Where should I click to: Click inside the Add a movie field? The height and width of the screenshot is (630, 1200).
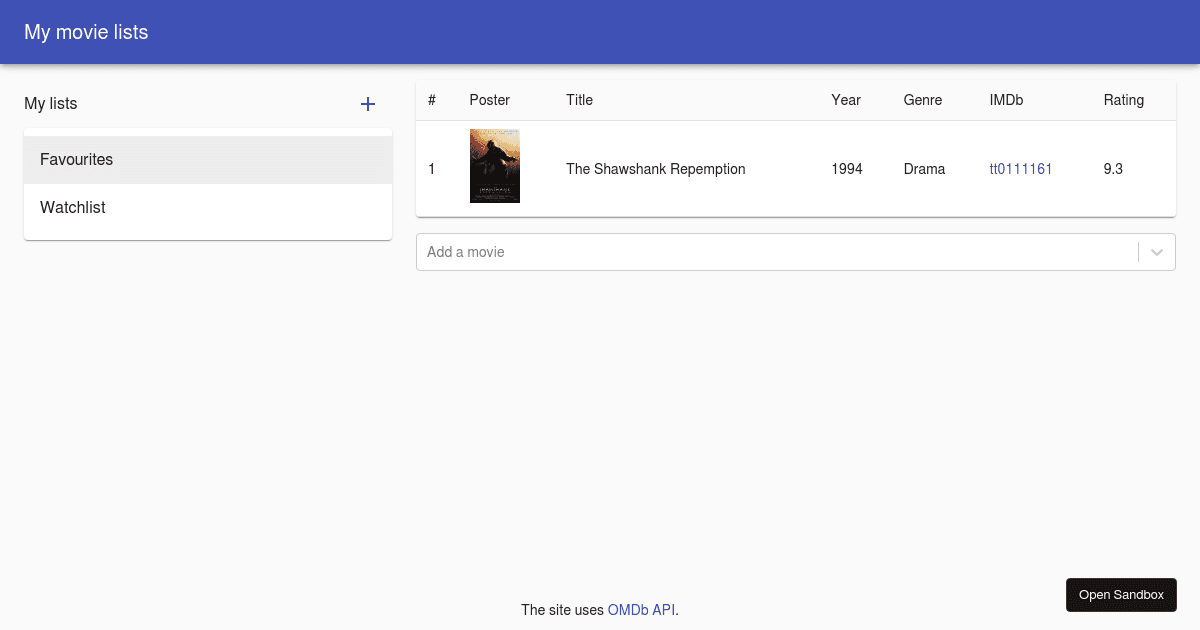(700, 252)
